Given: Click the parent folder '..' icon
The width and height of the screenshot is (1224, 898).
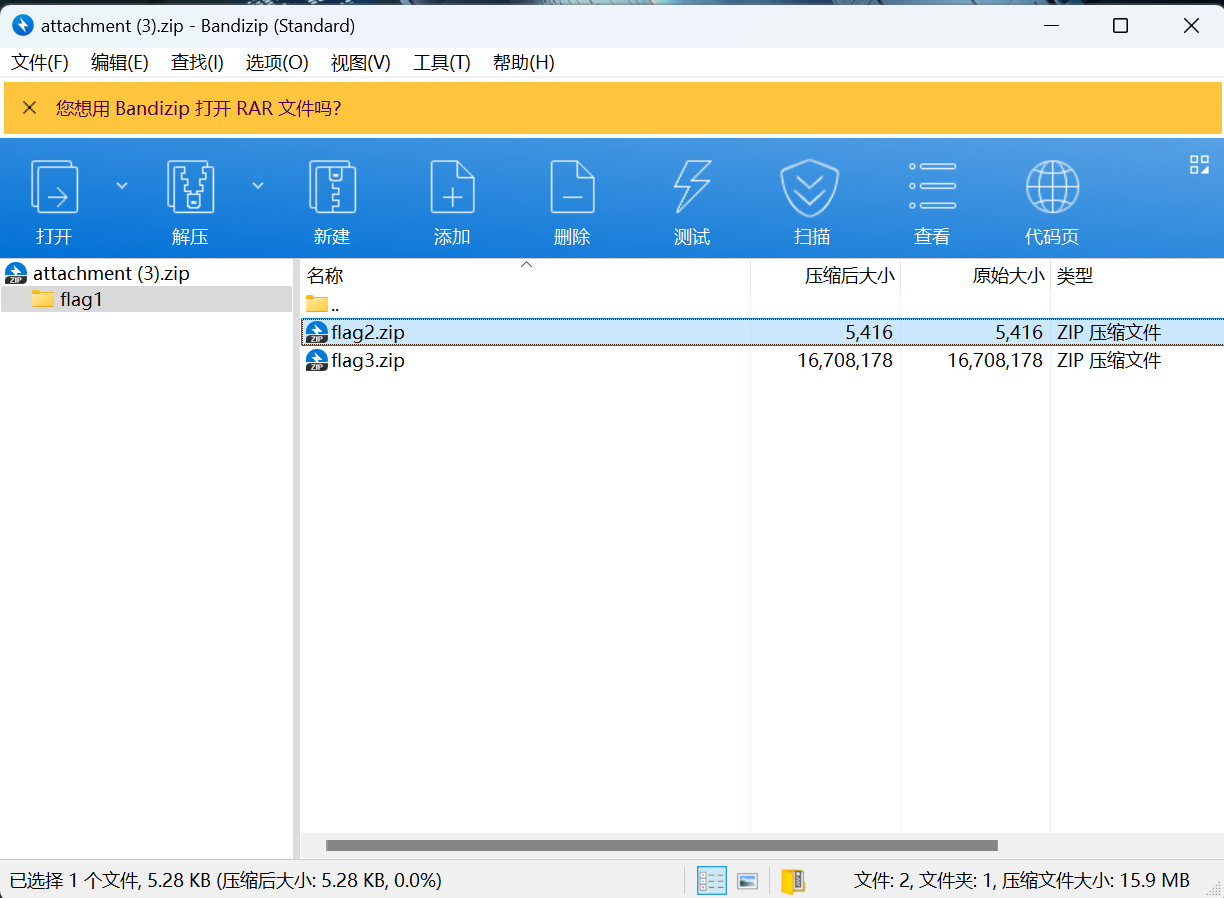Looking at the screenshot, I should point(317,304).
